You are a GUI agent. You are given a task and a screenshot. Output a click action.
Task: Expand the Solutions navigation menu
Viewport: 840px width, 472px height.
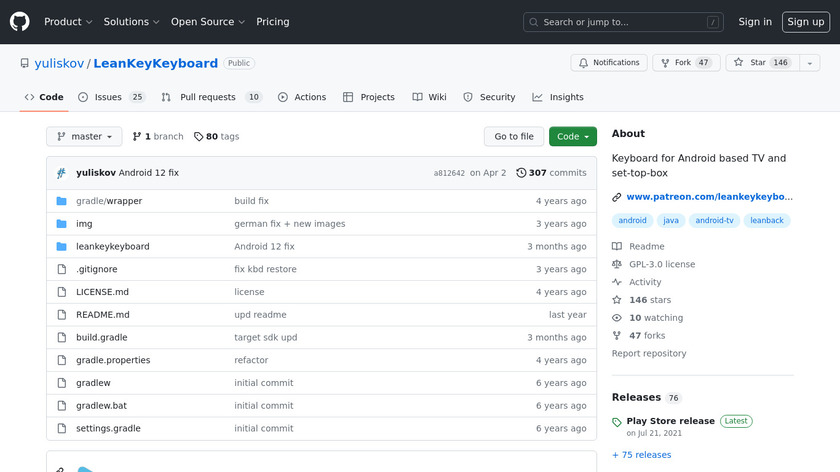point(131,22)
